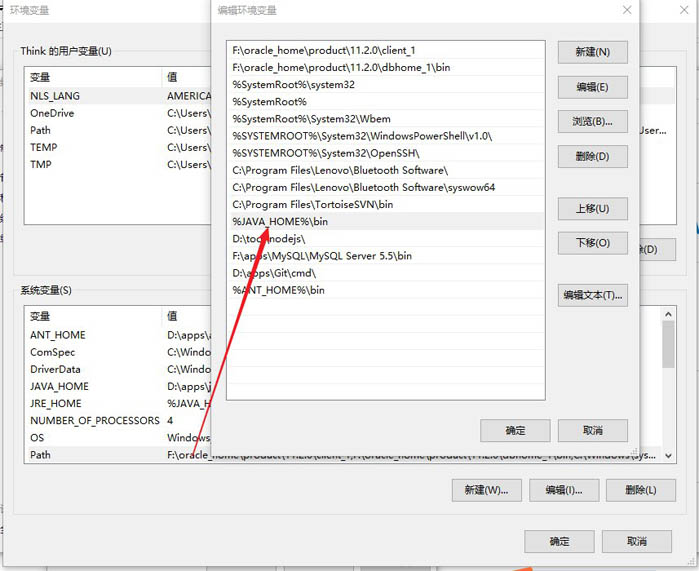This screenshot has width=699, height=571.
Task: Select the TortoiseSVN\bin path entry
Action: tap(386, 205)
